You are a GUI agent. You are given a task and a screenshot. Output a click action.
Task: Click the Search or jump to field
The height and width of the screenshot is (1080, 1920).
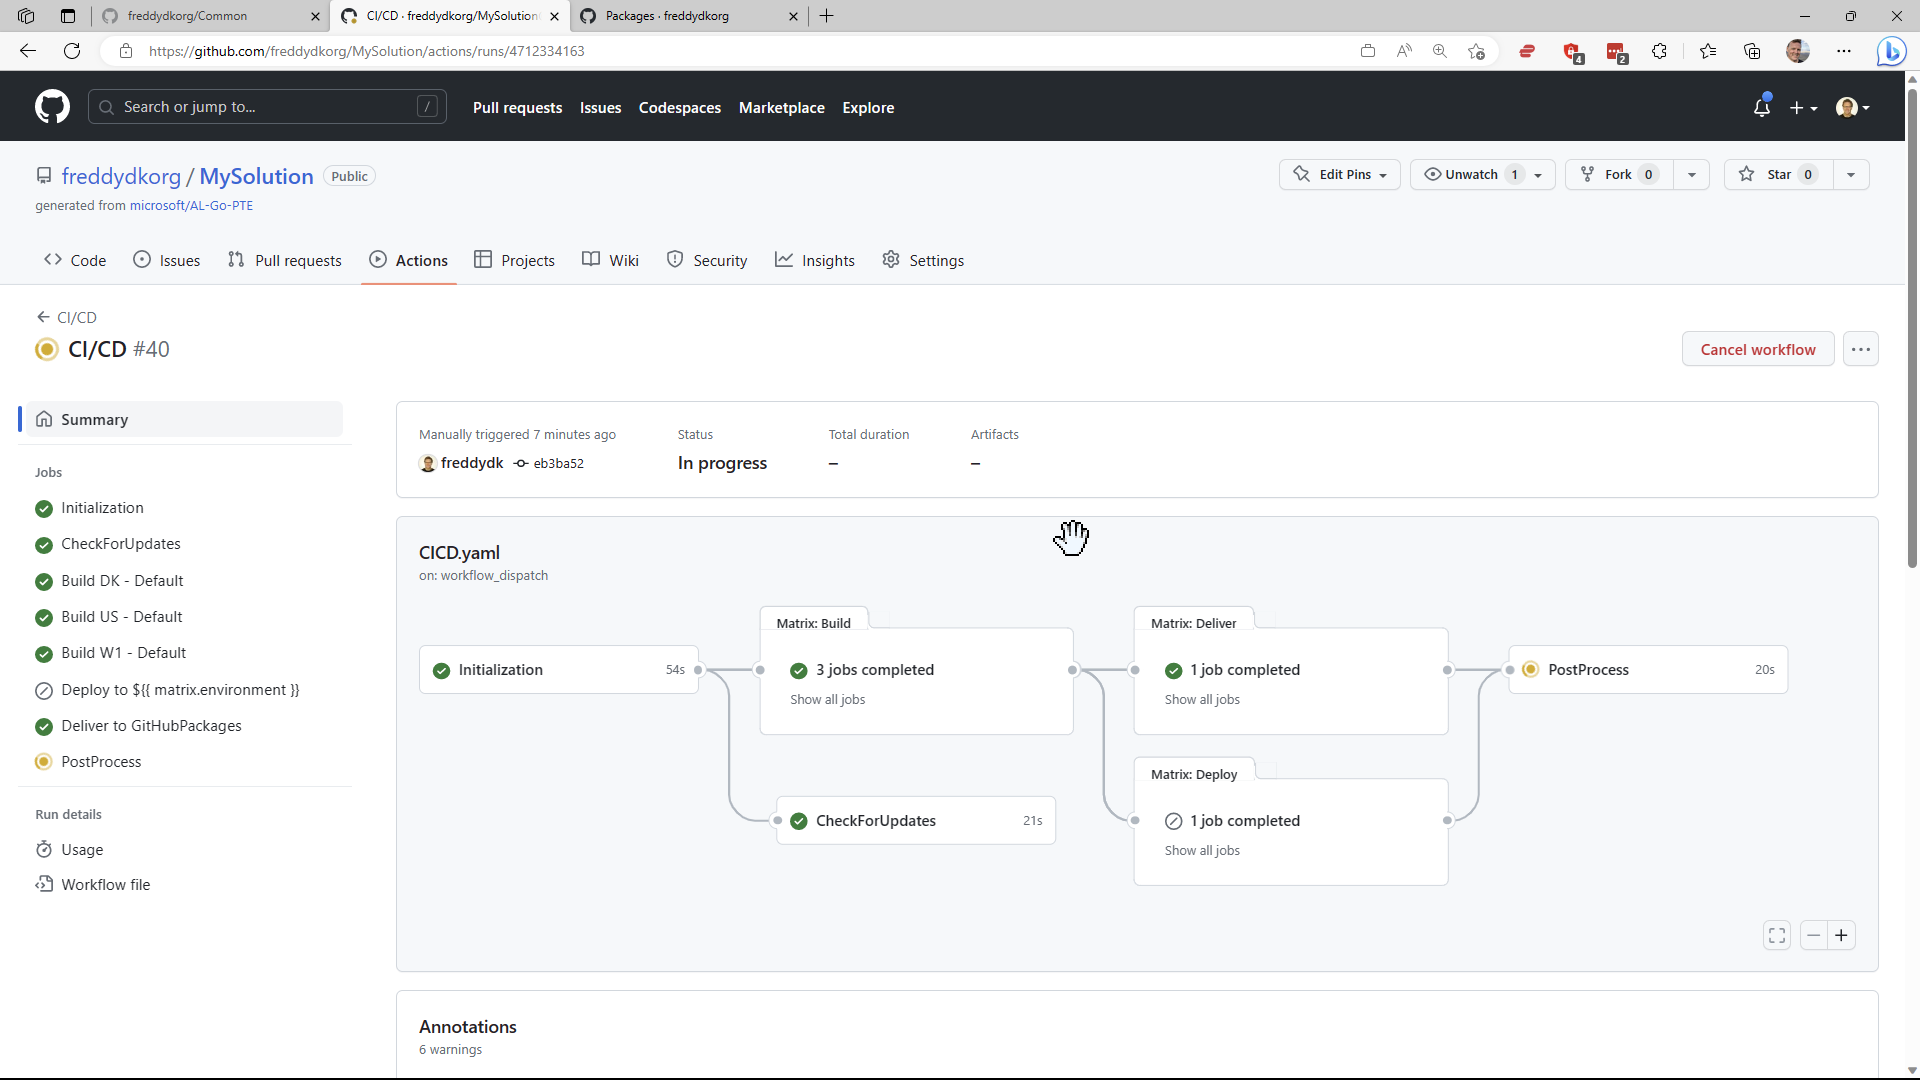[267, 106]
